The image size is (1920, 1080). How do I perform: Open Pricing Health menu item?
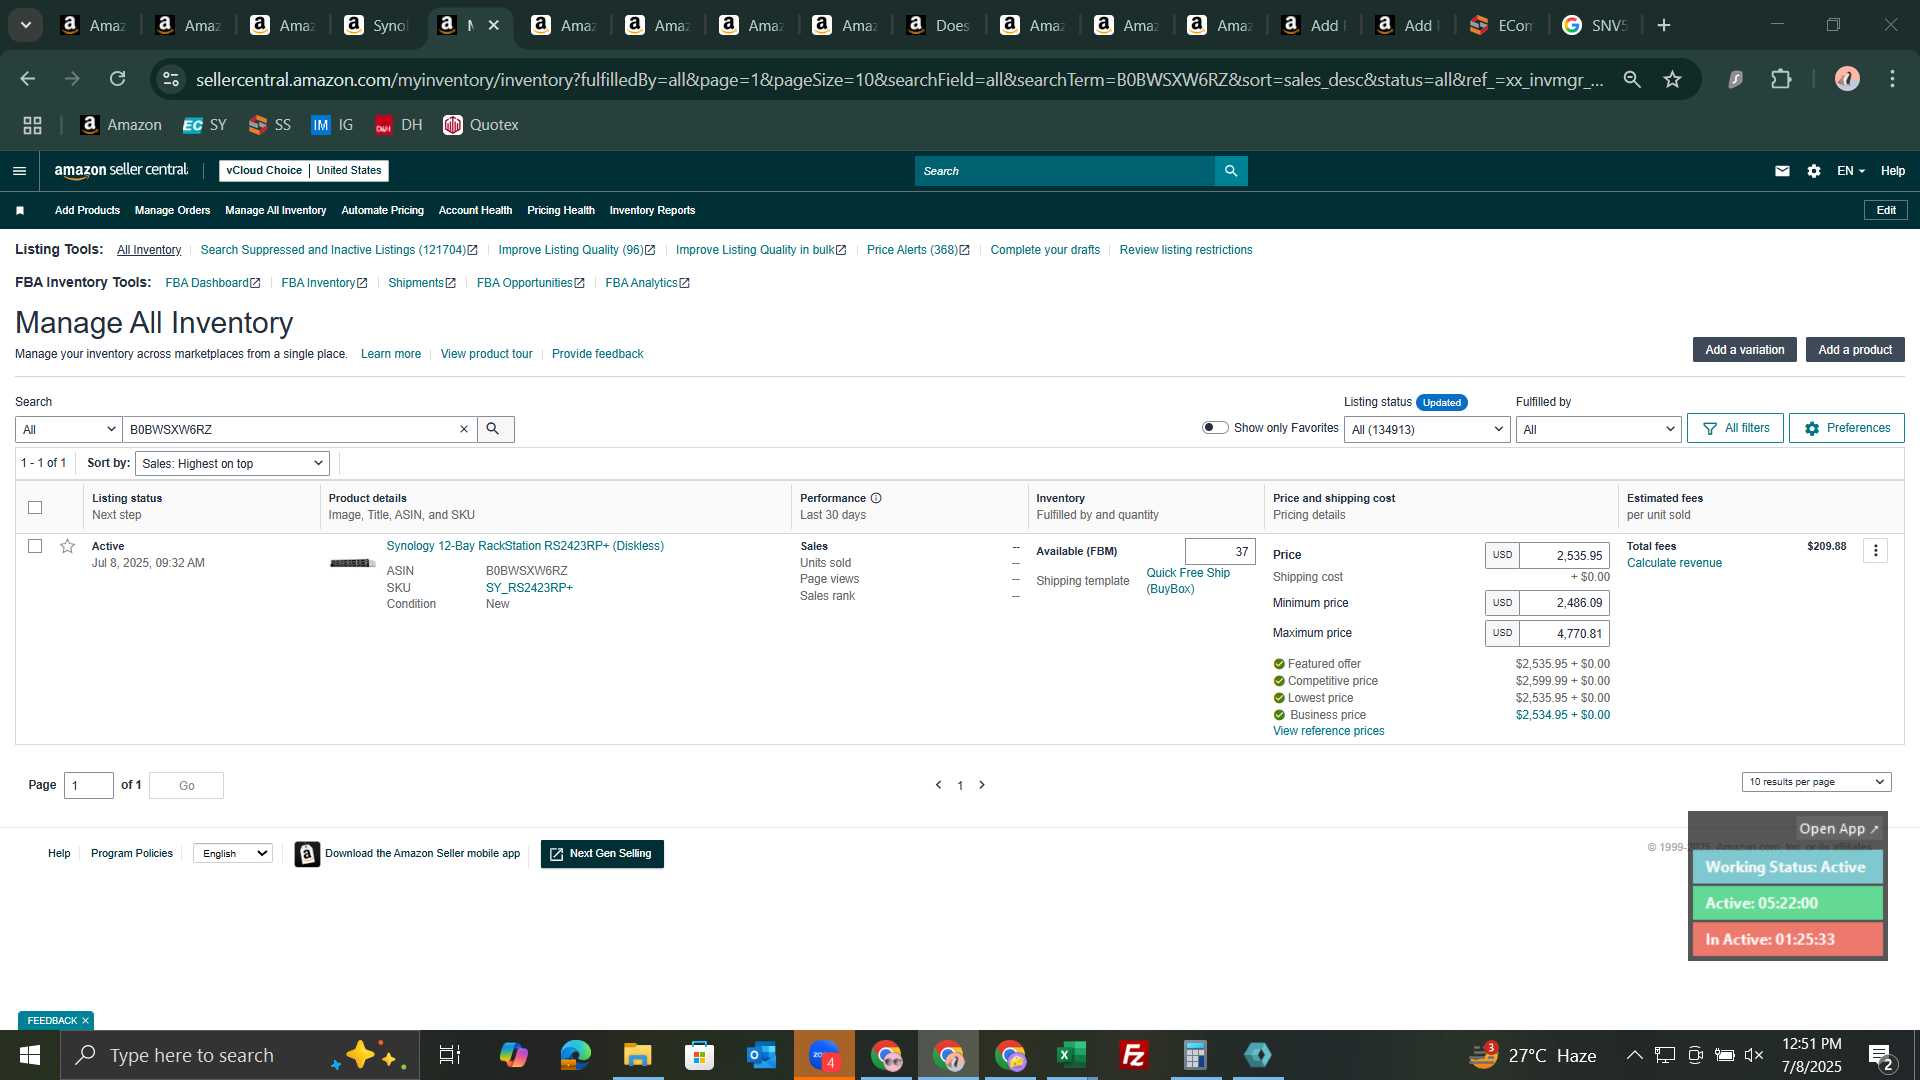[560, 211]
